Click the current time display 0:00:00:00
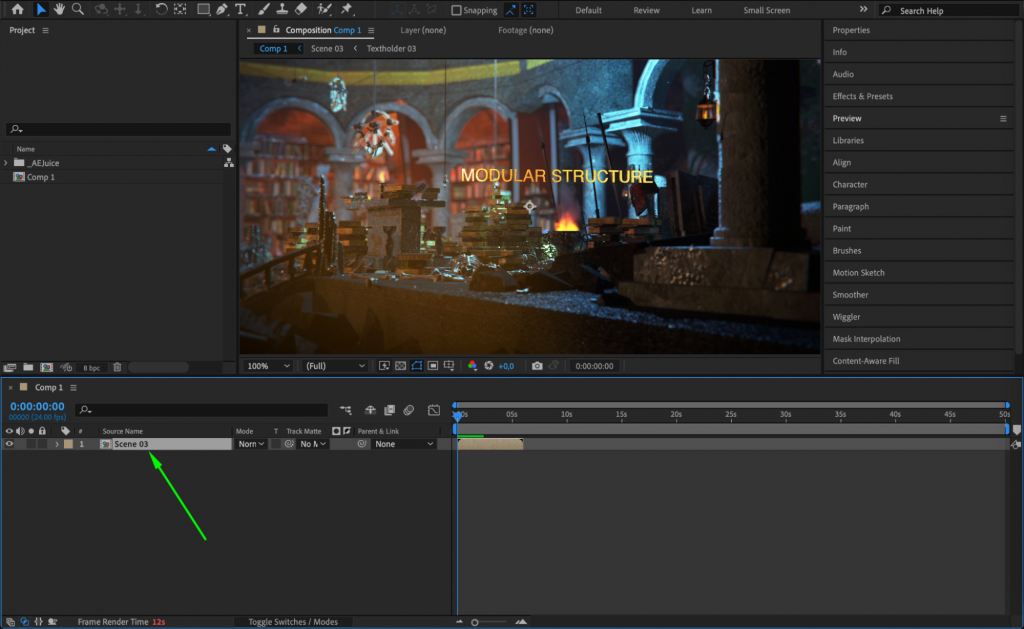The height and width of the screenshot is (629, 1024). pyautogui.click(x=36, y=406)
